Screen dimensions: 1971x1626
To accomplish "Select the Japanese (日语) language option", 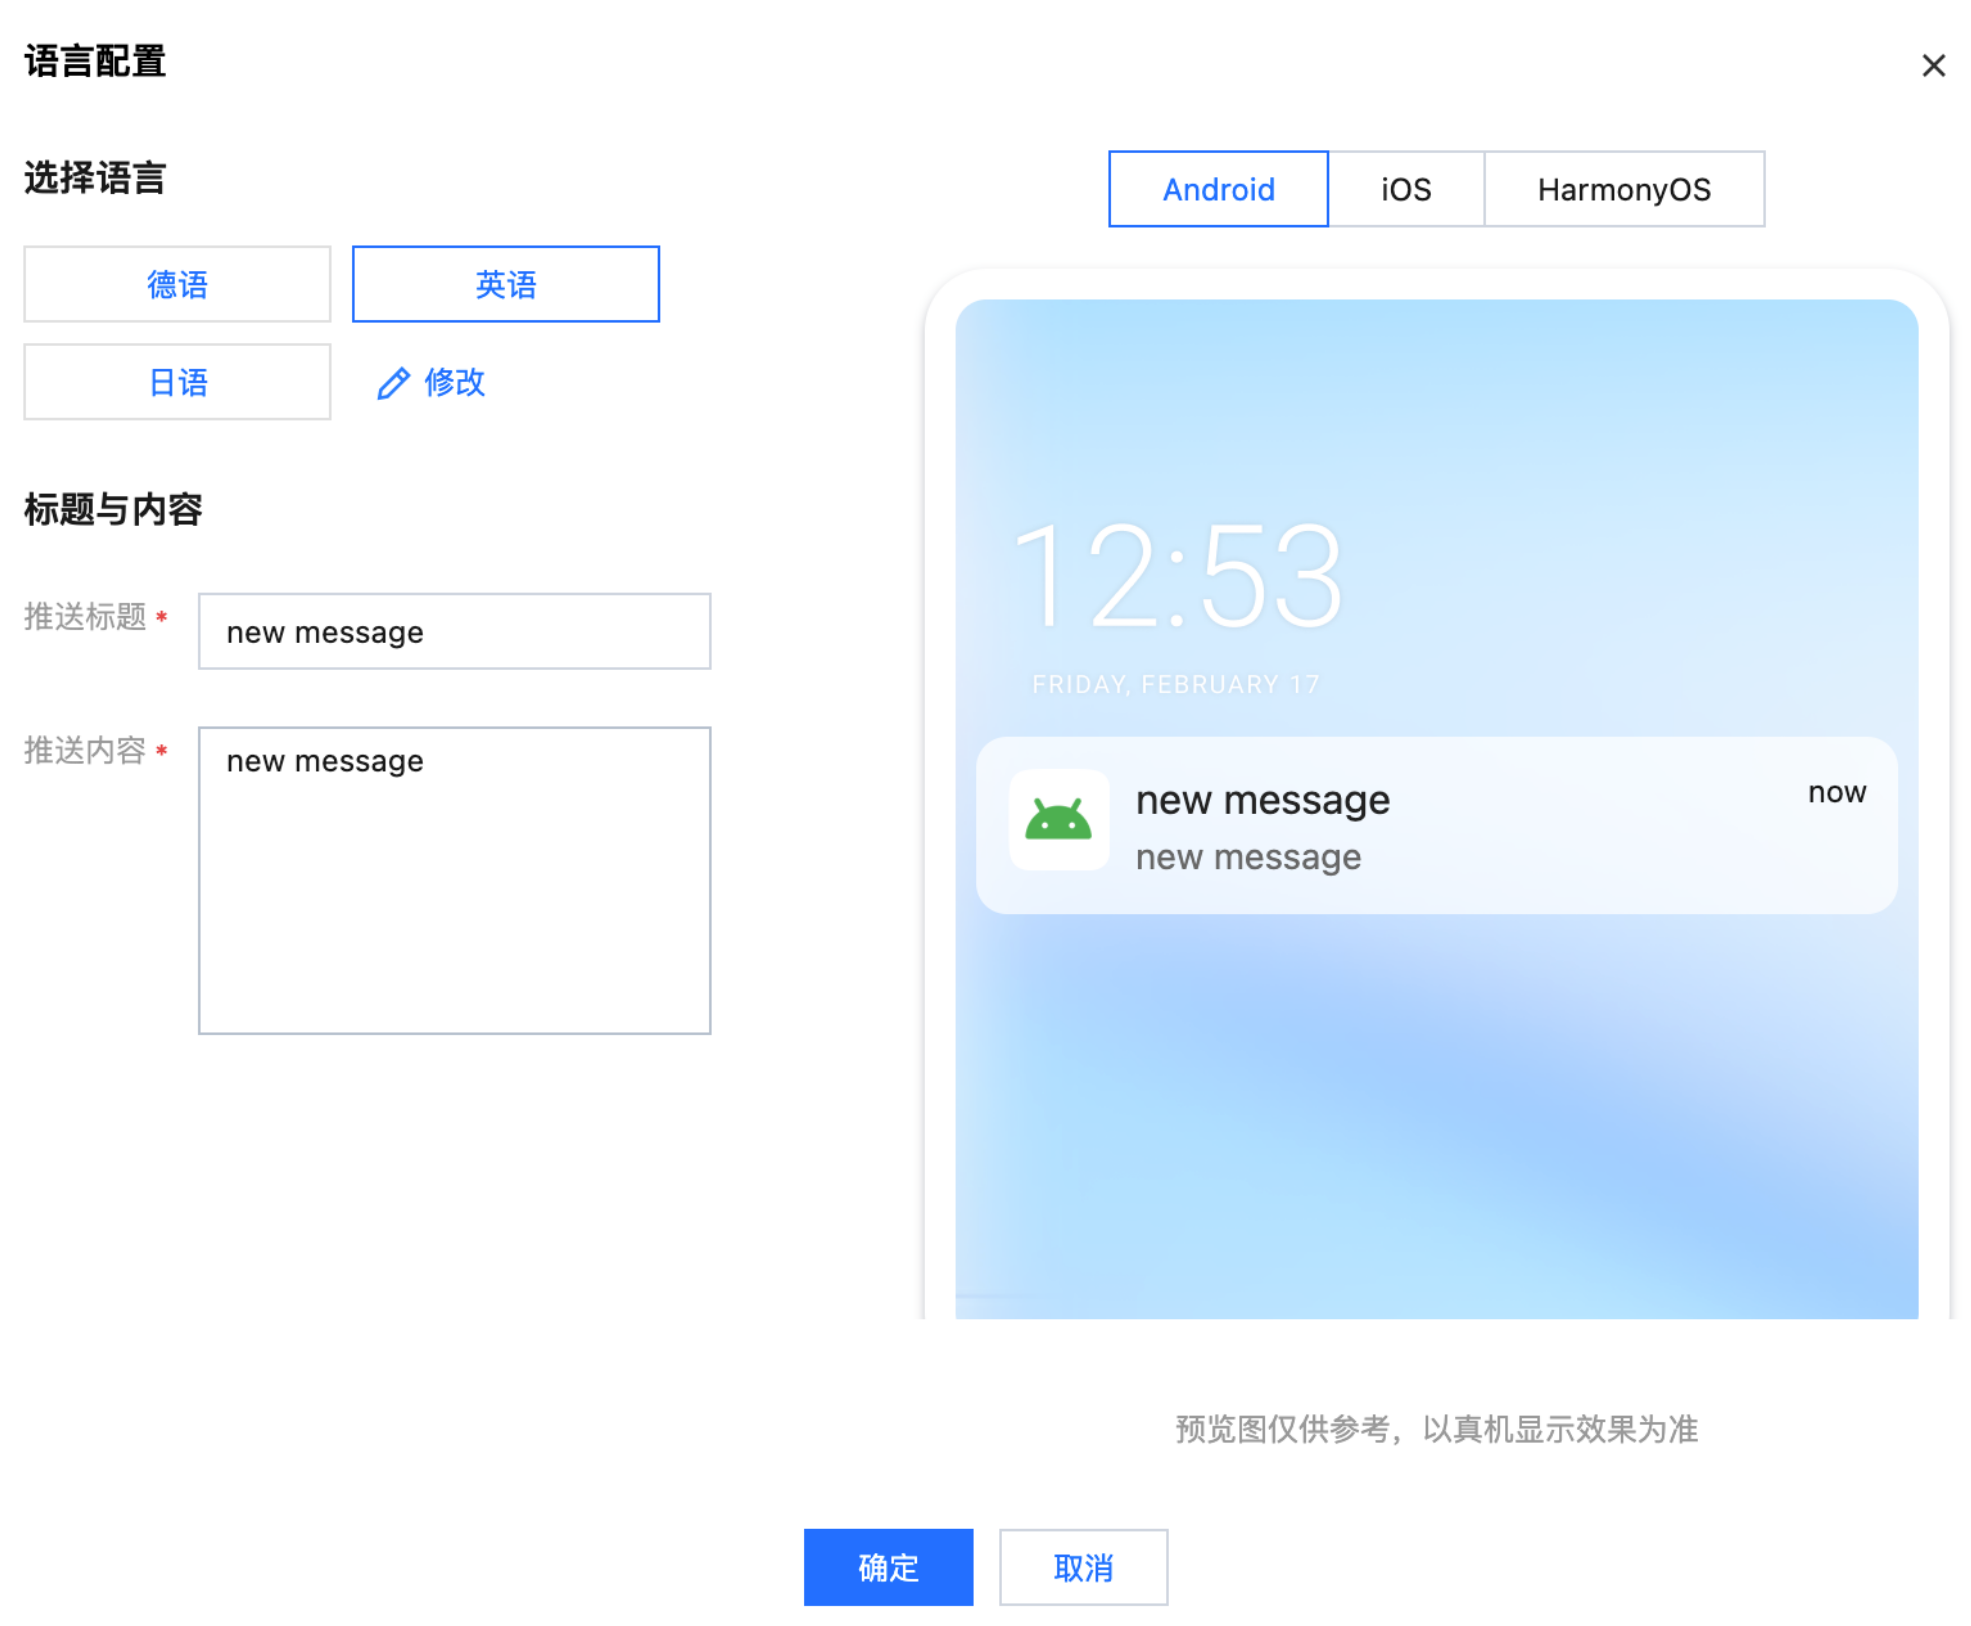I will coord(177,383).
